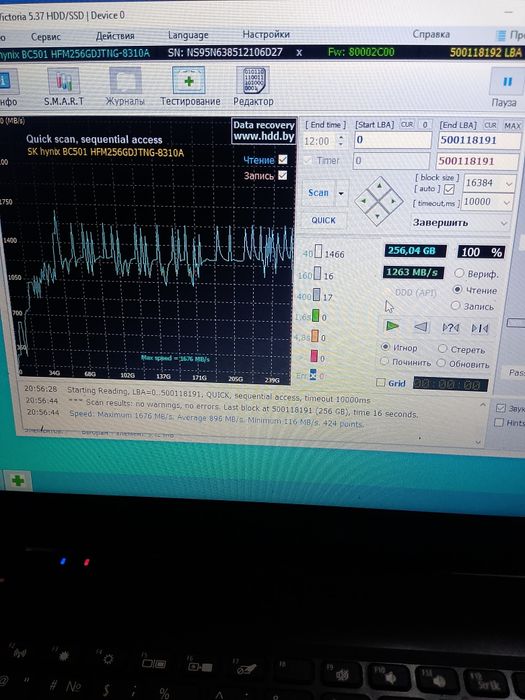The width and height of the screenshot is (525, 700).
Task: Open the block size 16384 dropdown
Action: (509, 184)
